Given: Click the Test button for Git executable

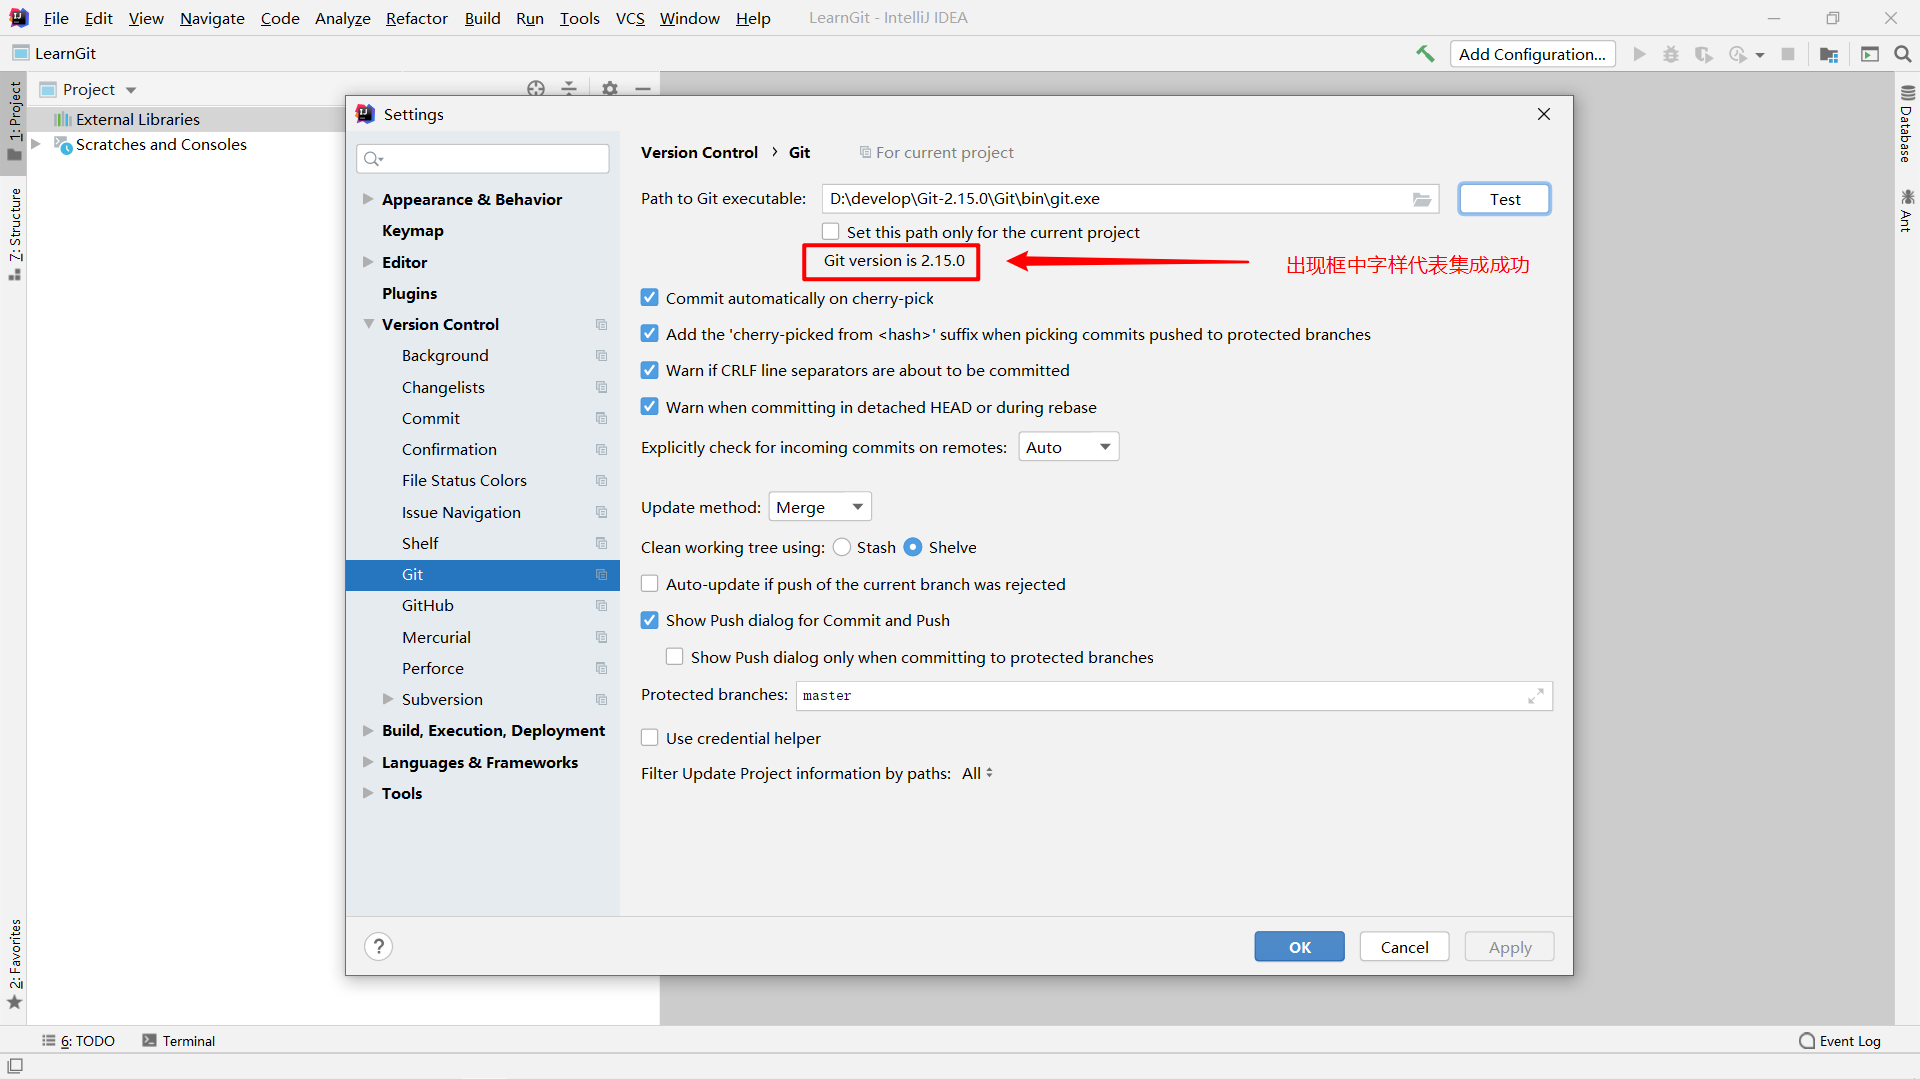Looking at the screenshot, I should pyautogui.click(x=1505, y=199).
